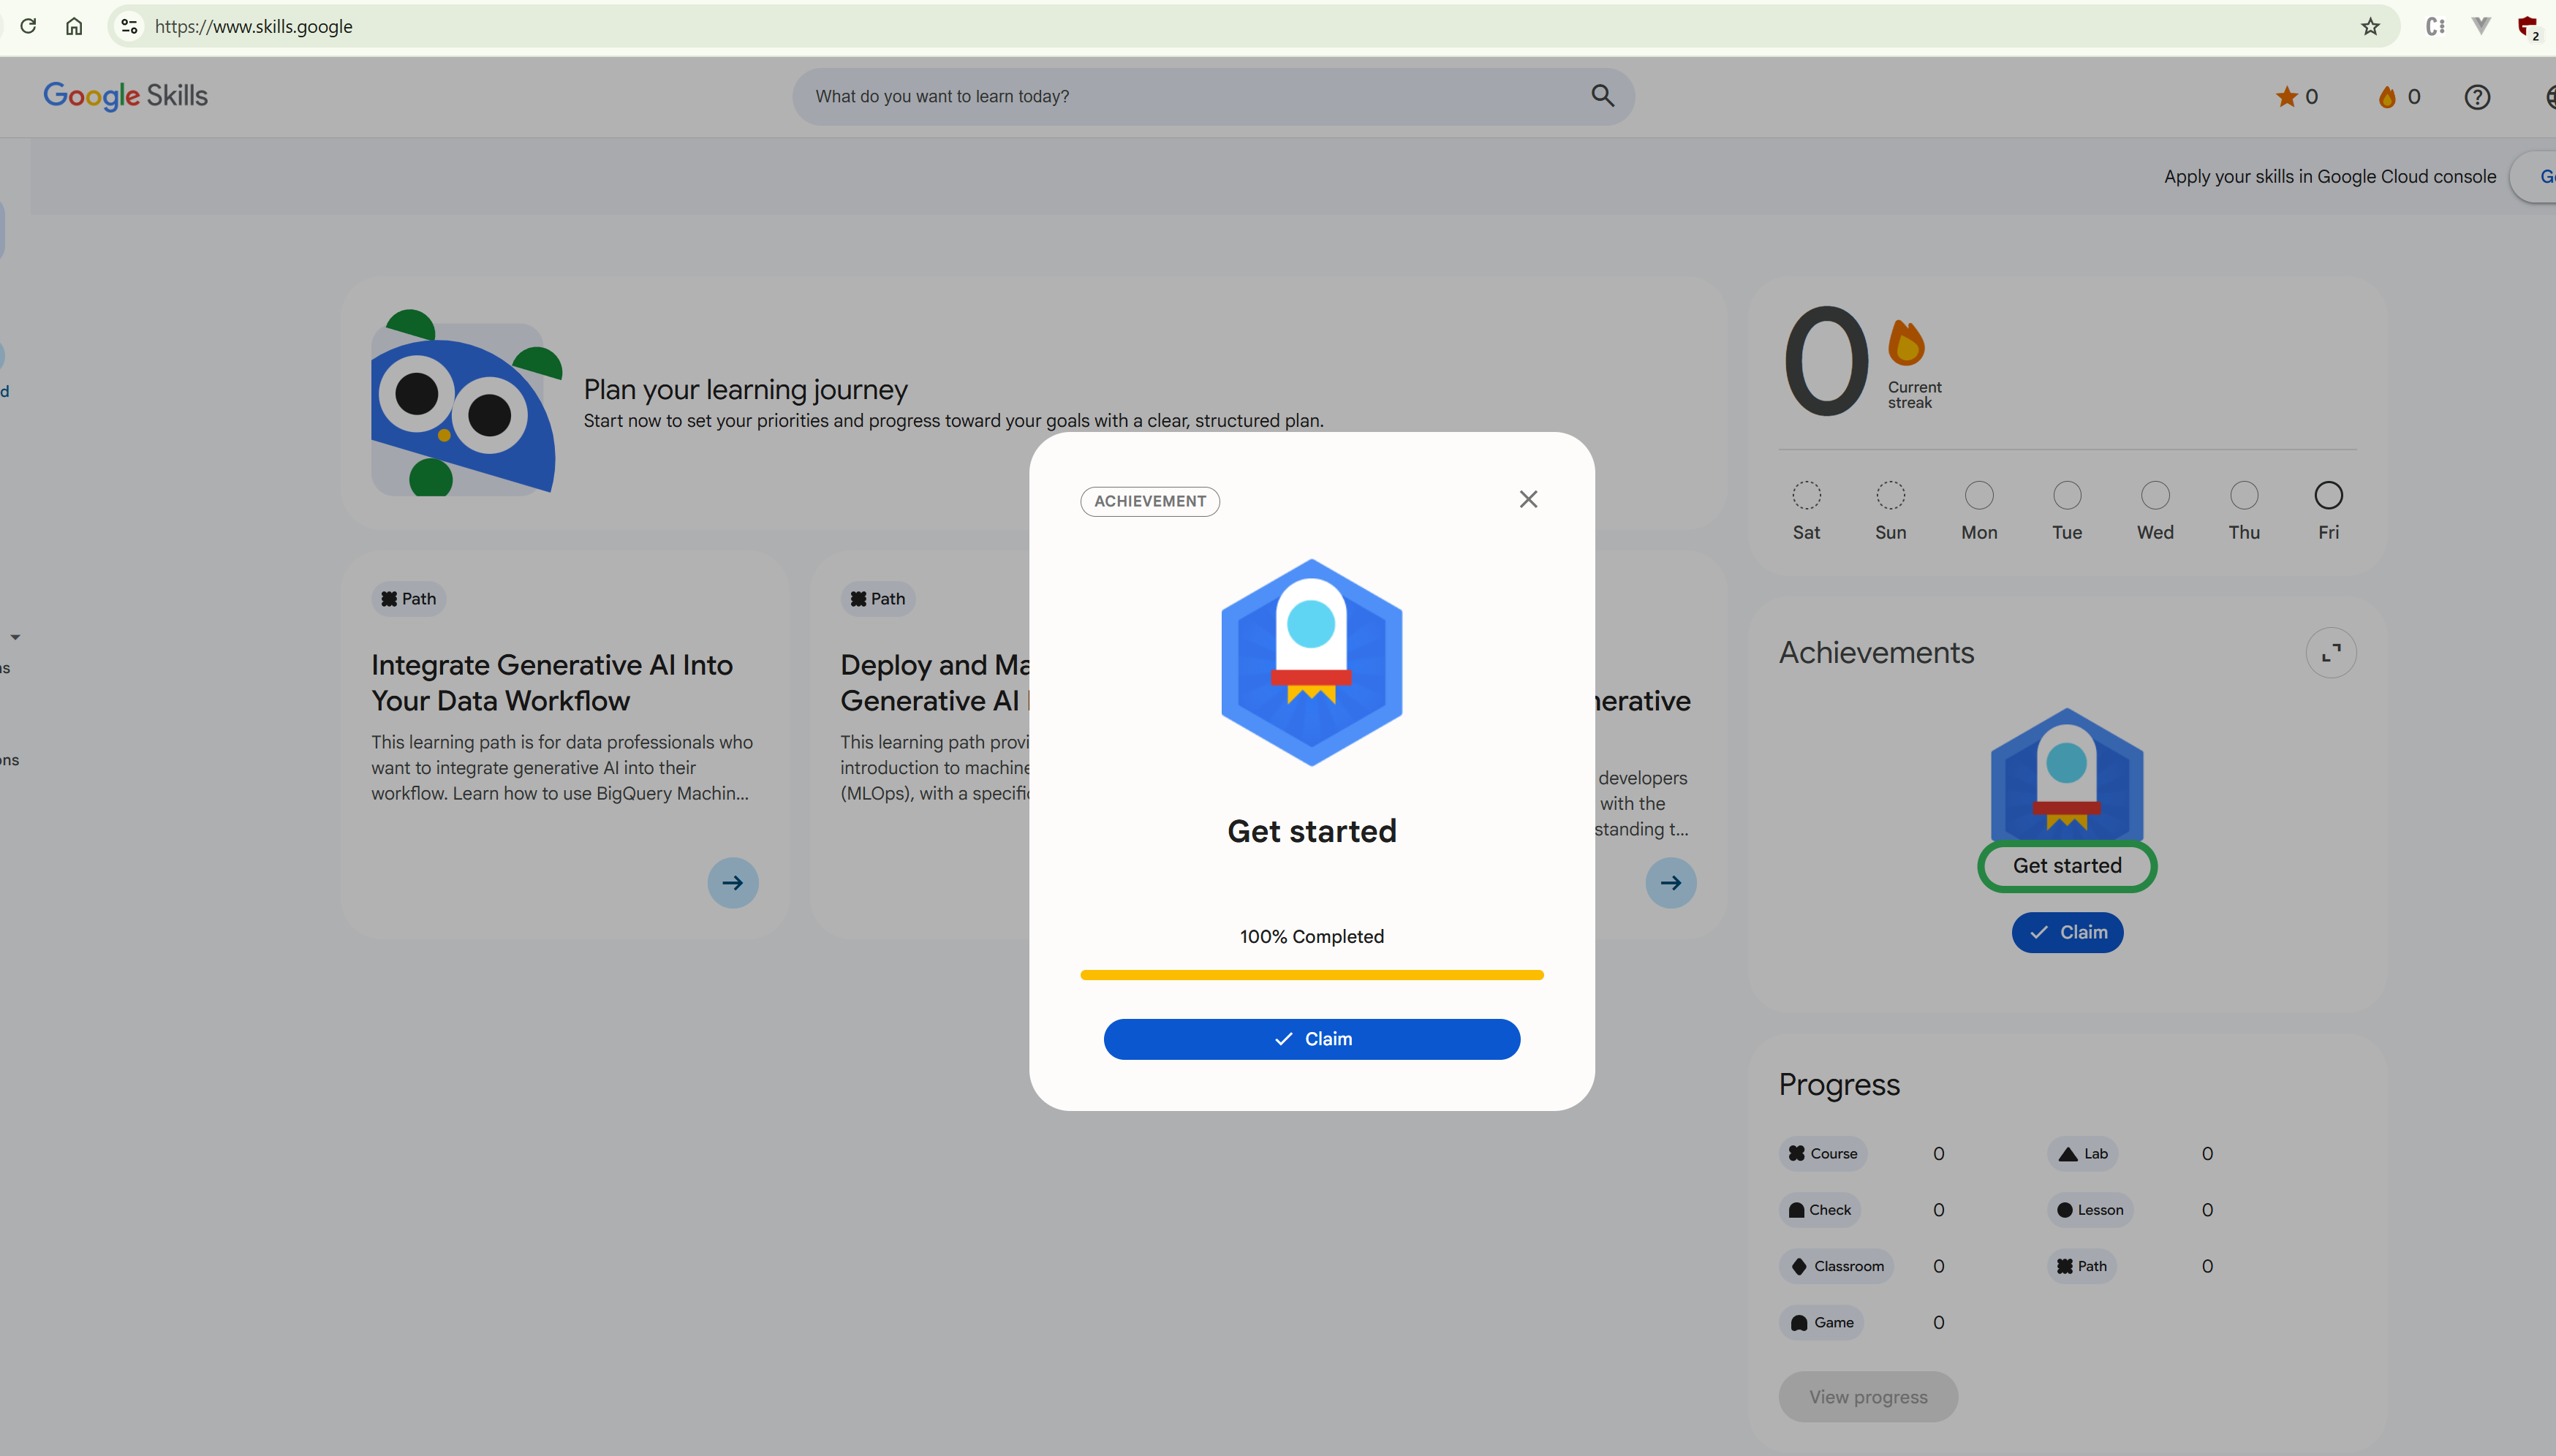Expand the Achievements panel
Image resolution: width=2556 pixels, height=1456 pixels.
(x=2330, y=653)
